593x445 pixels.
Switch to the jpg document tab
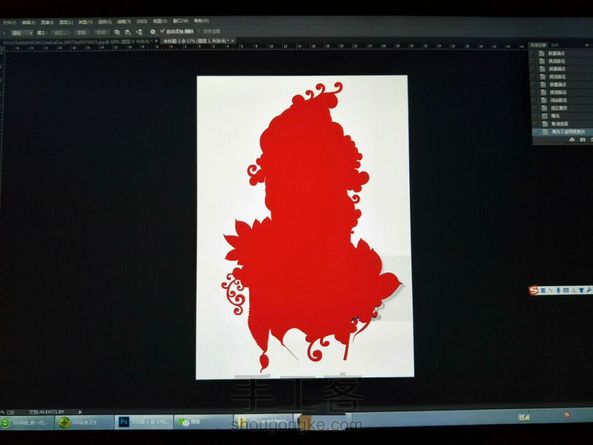[x=78, y=42]
